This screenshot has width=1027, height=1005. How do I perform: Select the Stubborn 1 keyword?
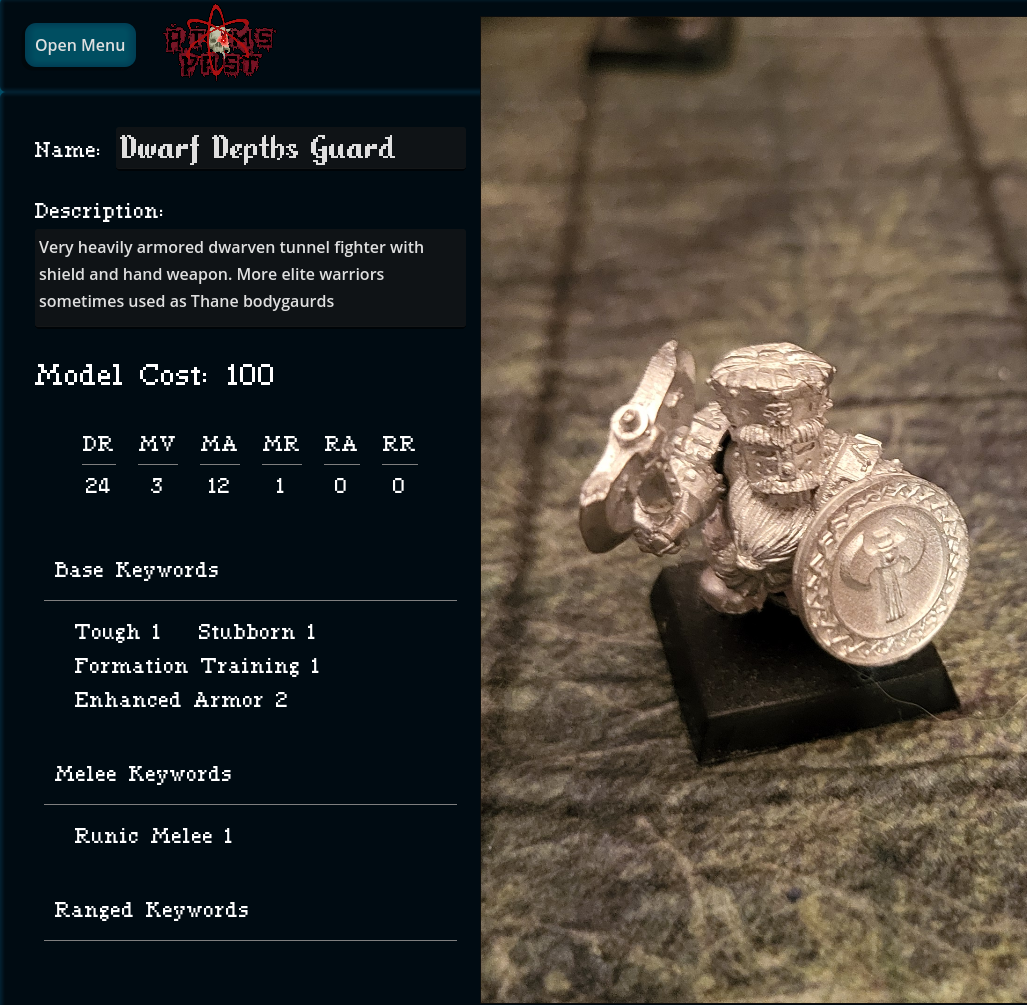pyautogui.click(x=257, y=632)
